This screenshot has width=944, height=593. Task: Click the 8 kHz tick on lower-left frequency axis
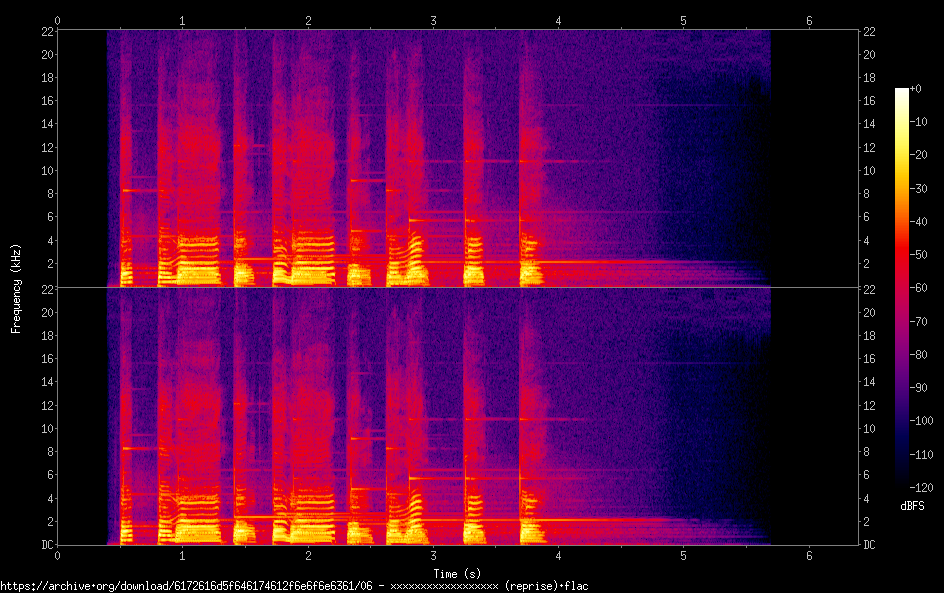[x=46, y=452]
